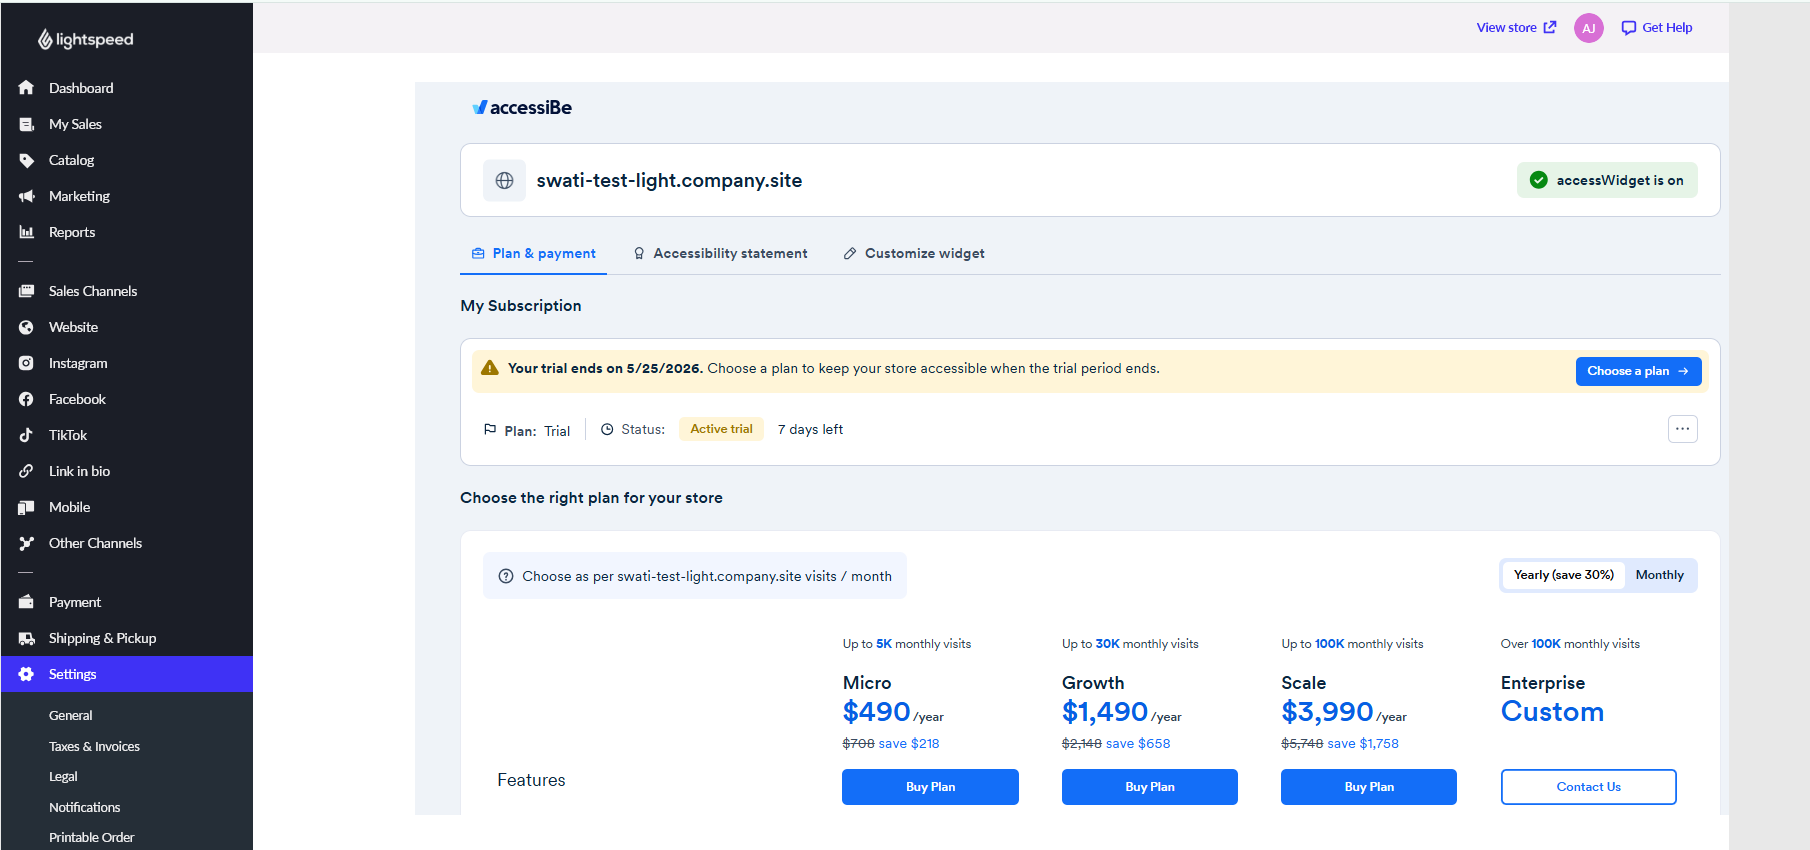Image resolution: width=1810 pixels, height=850 pixels.
Task: Click the Instagram icon in sidebar
Action: click(26, 363)
